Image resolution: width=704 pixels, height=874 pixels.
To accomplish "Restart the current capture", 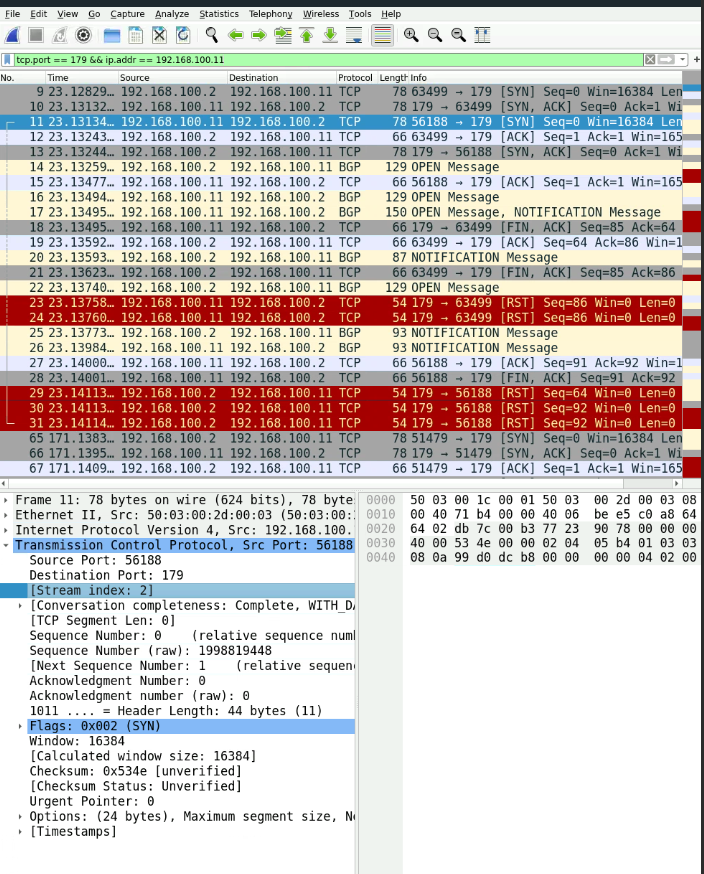I will click(60, 36).
